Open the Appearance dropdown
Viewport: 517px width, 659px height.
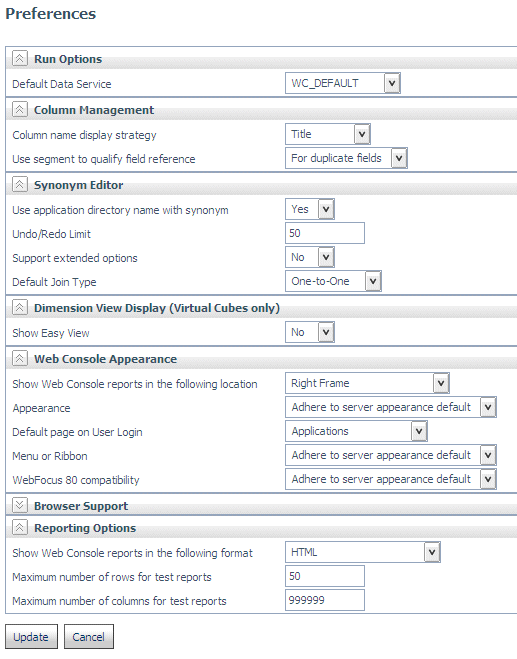point(390,407)
